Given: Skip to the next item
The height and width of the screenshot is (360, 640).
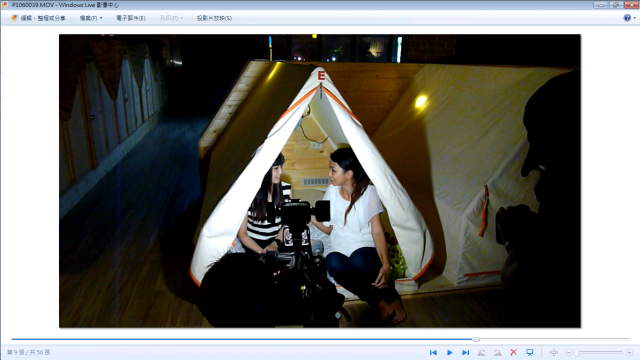Looking at the screenshot, I should [465, 352].
